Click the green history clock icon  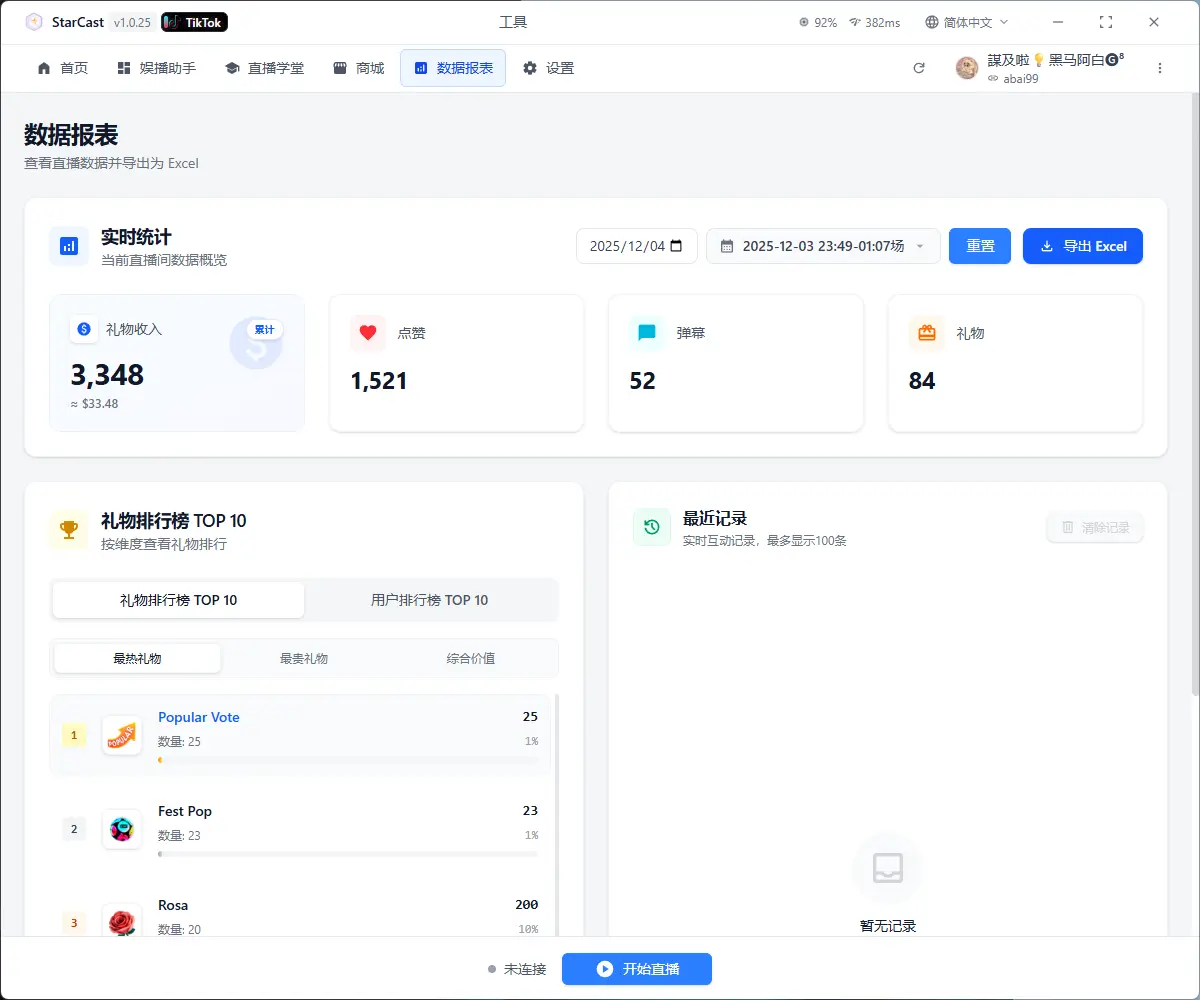point(652,527)
